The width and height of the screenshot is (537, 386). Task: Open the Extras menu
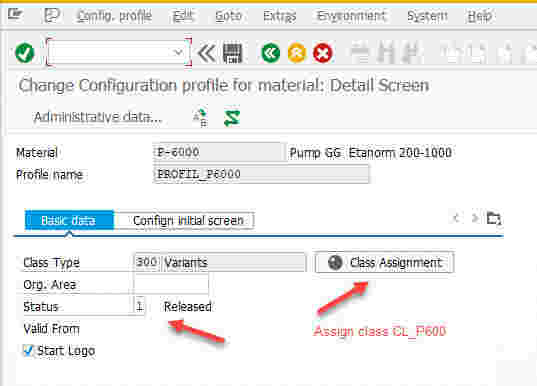279,16
